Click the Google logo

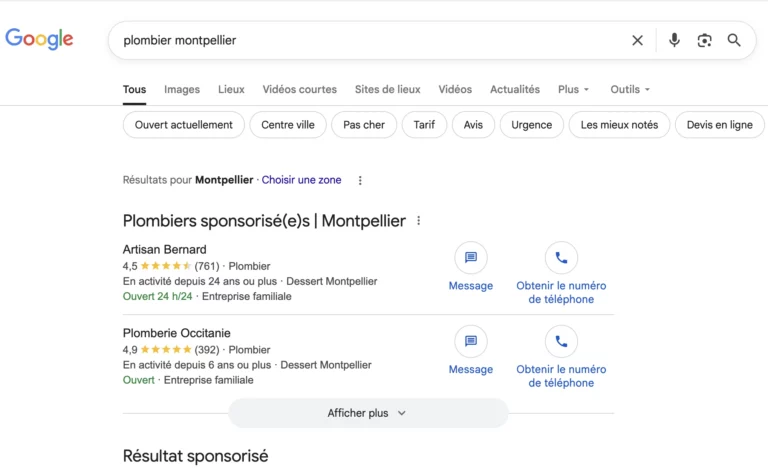pos(39,39)
